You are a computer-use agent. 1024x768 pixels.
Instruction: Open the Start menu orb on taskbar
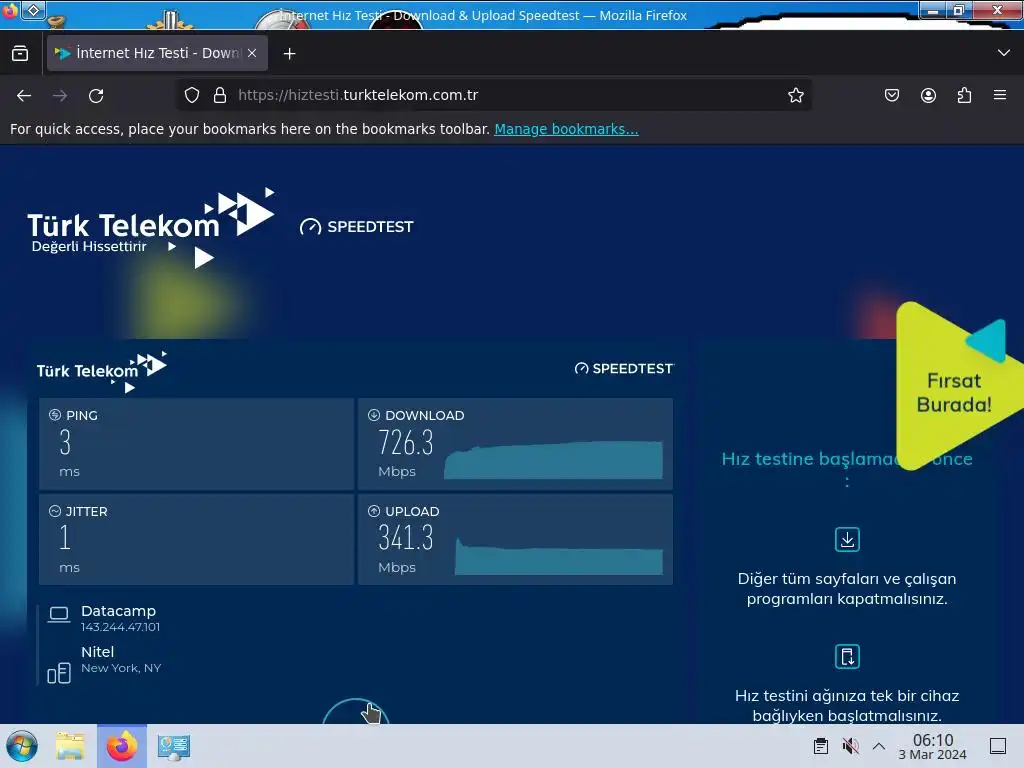click(x=22, y=746)
